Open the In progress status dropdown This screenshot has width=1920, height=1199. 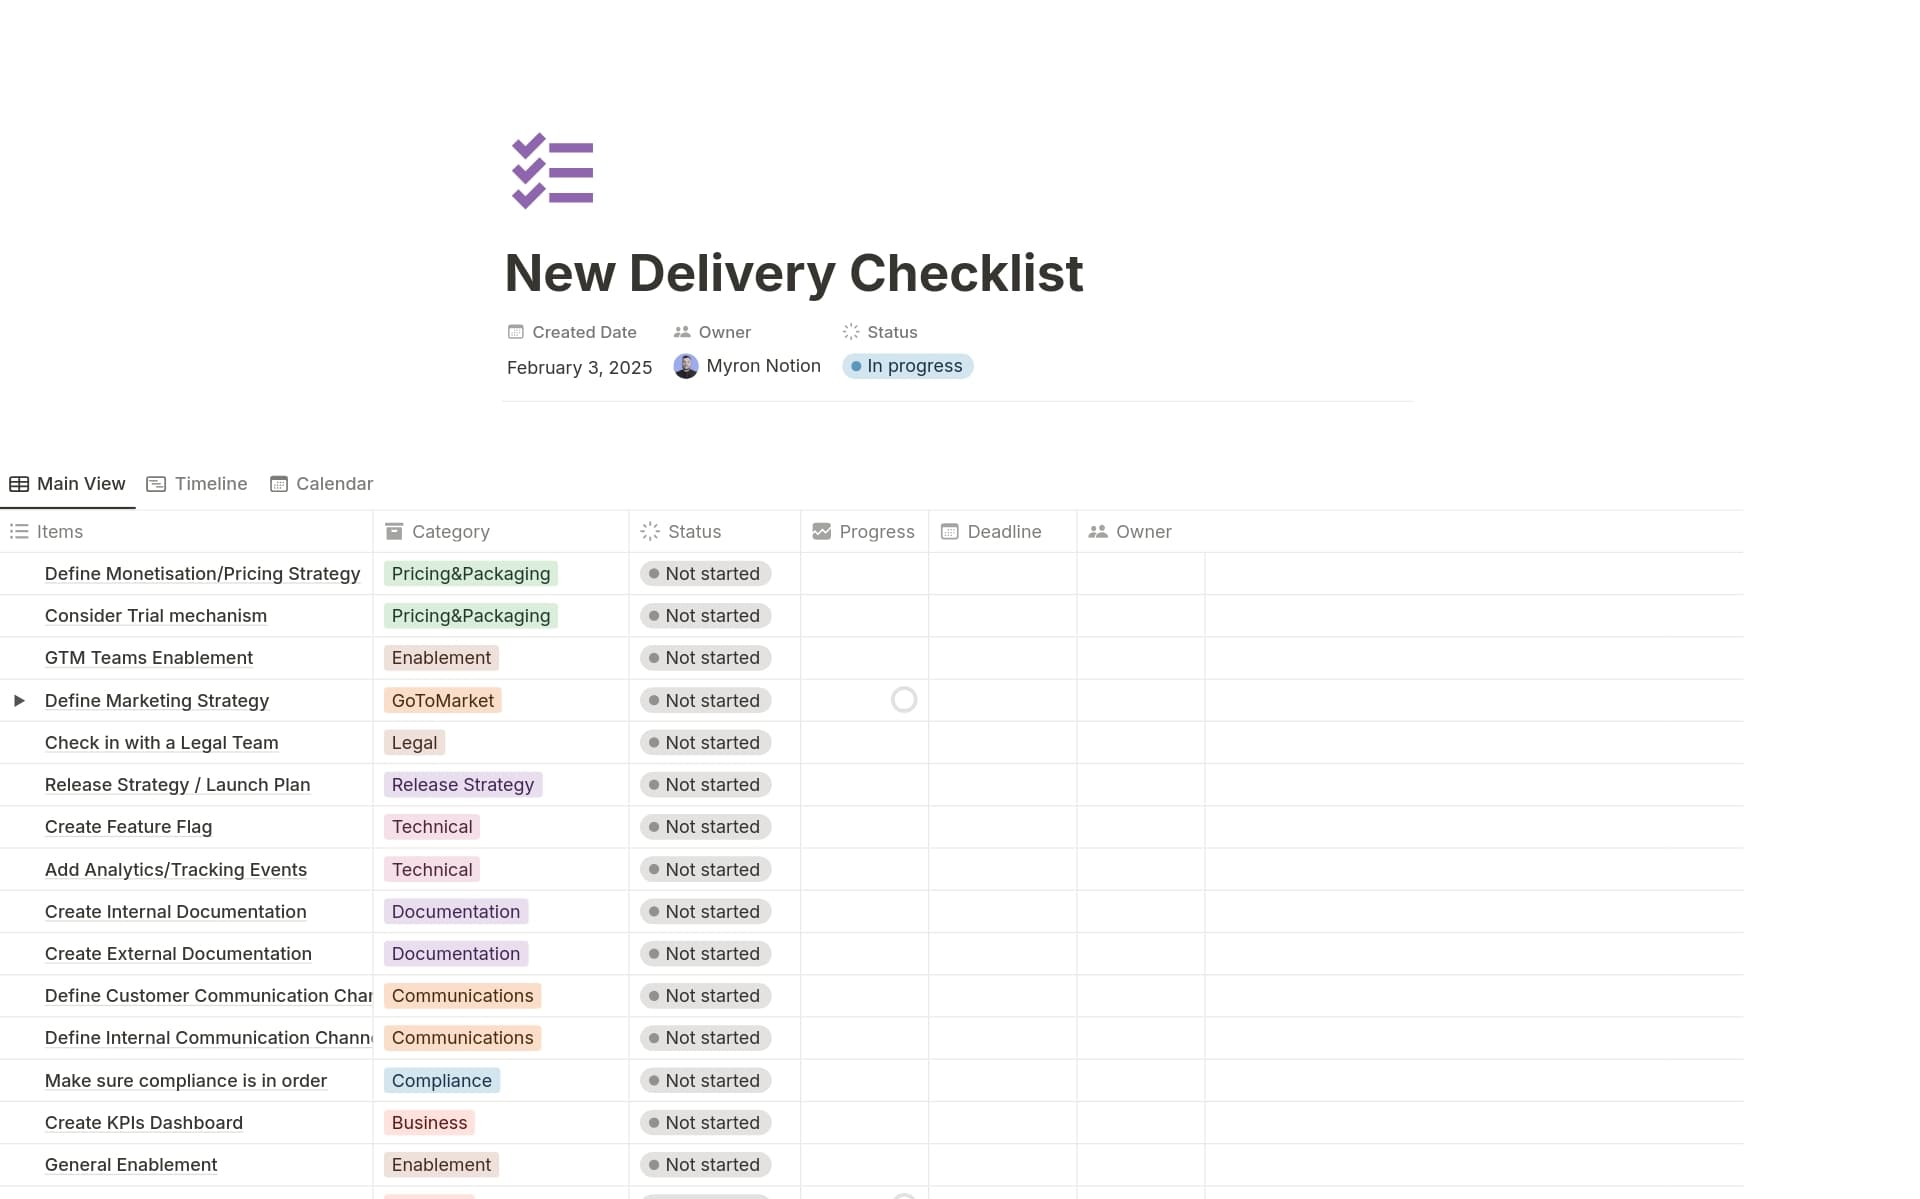point(907,366)
